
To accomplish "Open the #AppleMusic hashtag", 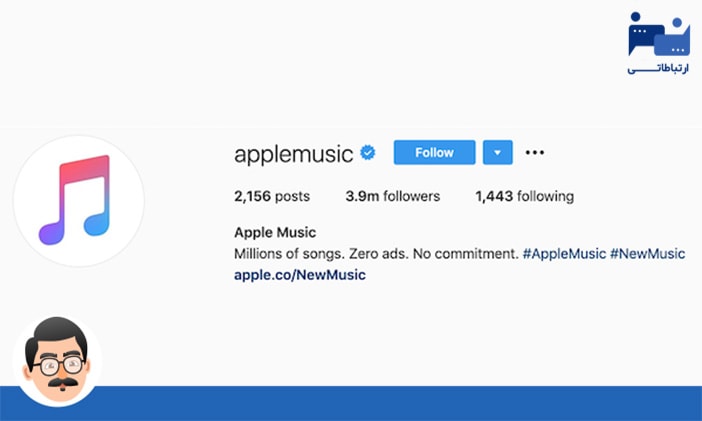I will pyautogui.click(x=563, y=254).
